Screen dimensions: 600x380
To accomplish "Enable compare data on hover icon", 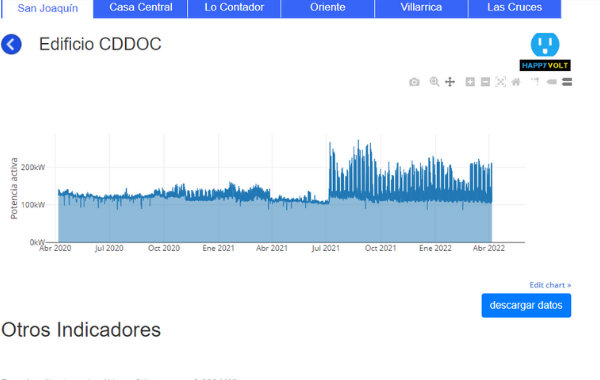I will click(x=567, y=82).
